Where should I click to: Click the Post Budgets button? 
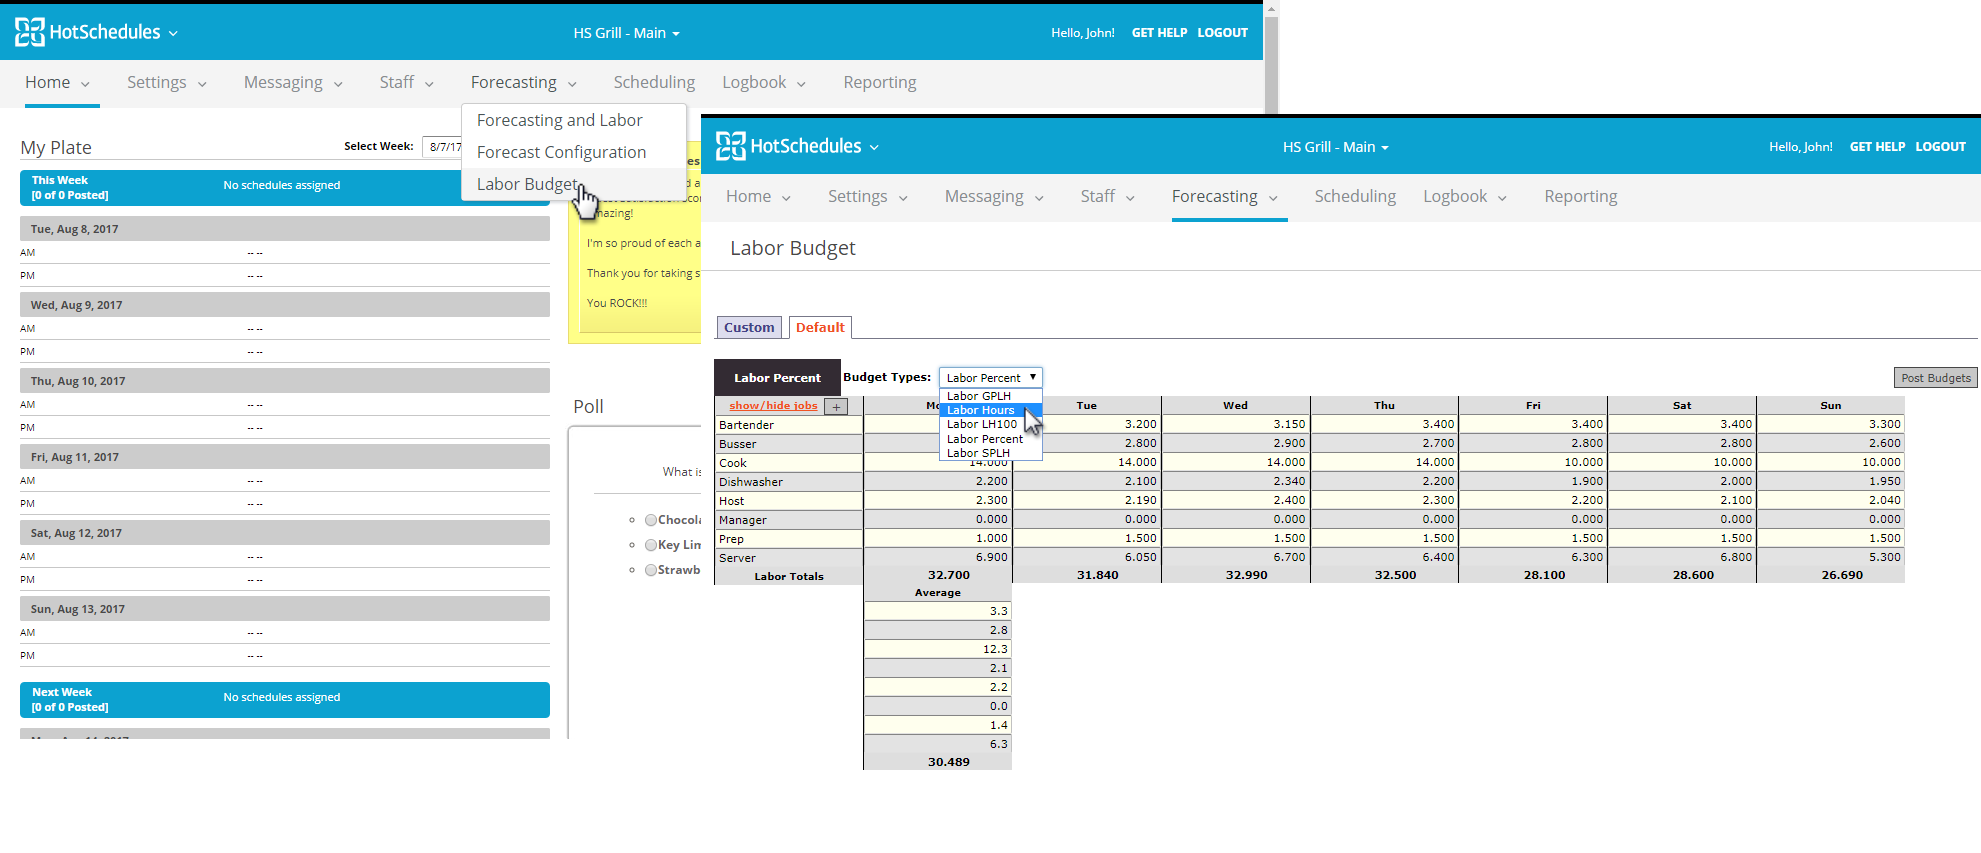(1936, 378)
